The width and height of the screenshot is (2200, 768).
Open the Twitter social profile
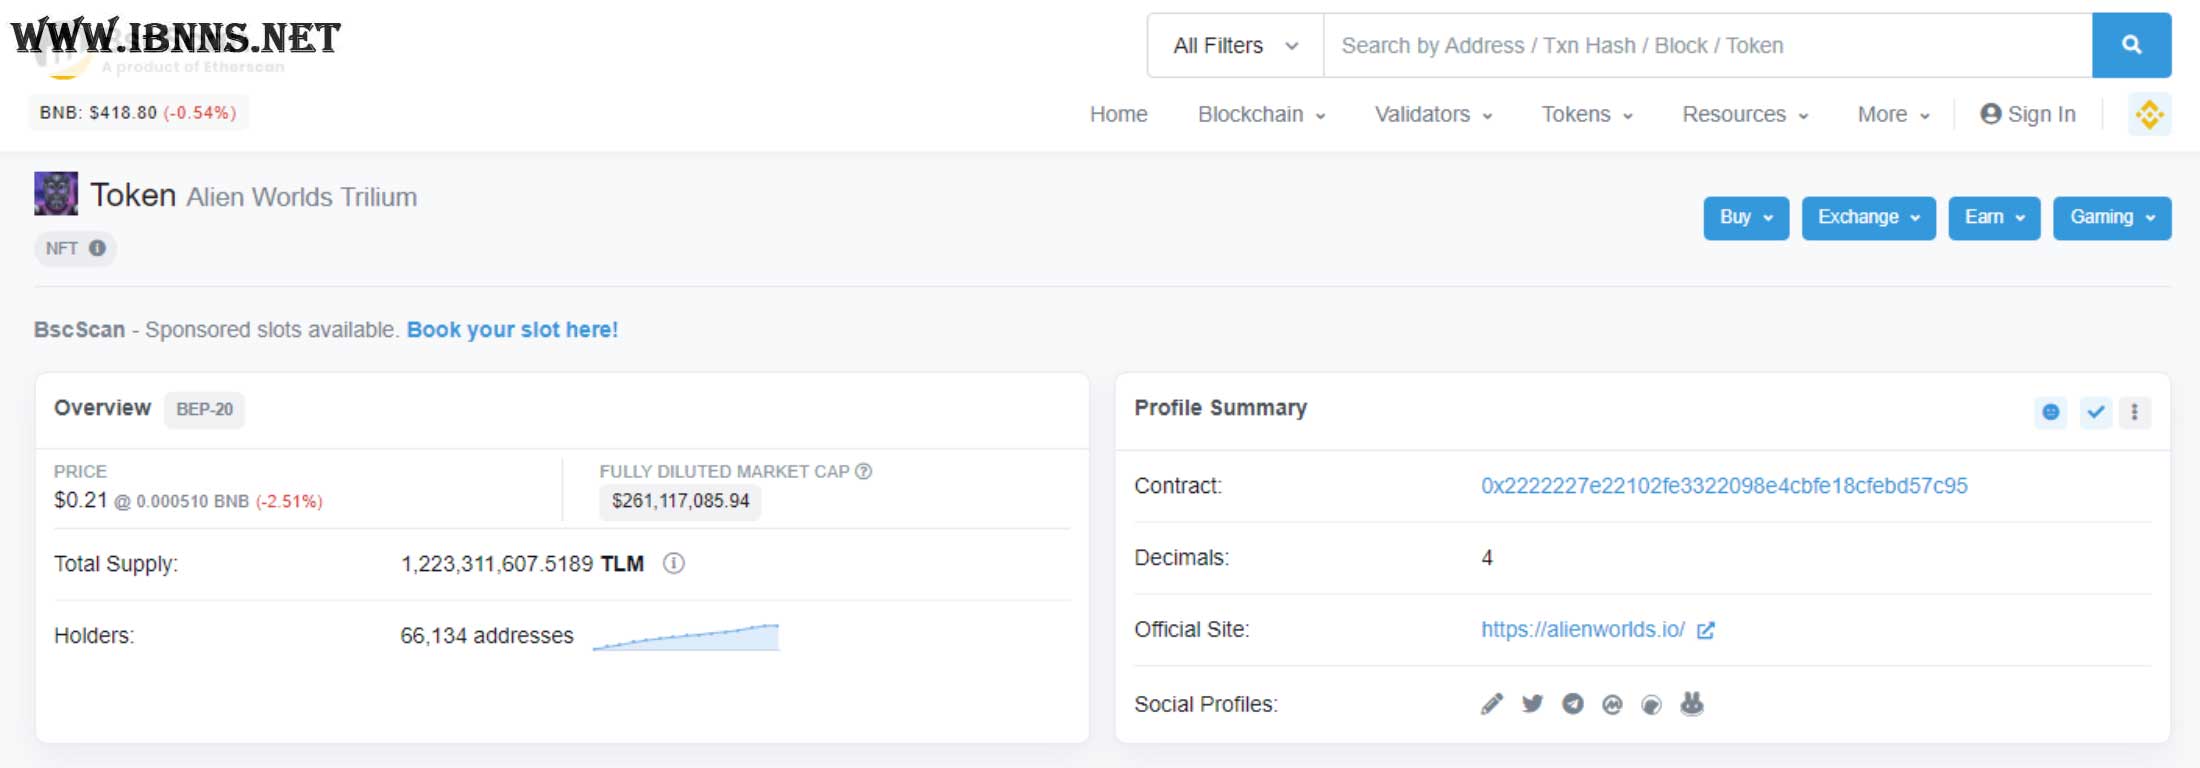[1532, 704]
